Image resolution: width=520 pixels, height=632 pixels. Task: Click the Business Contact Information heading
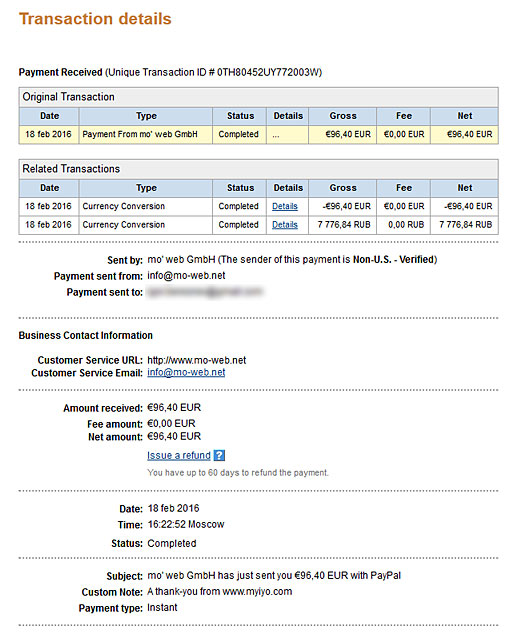click(85, 335)
